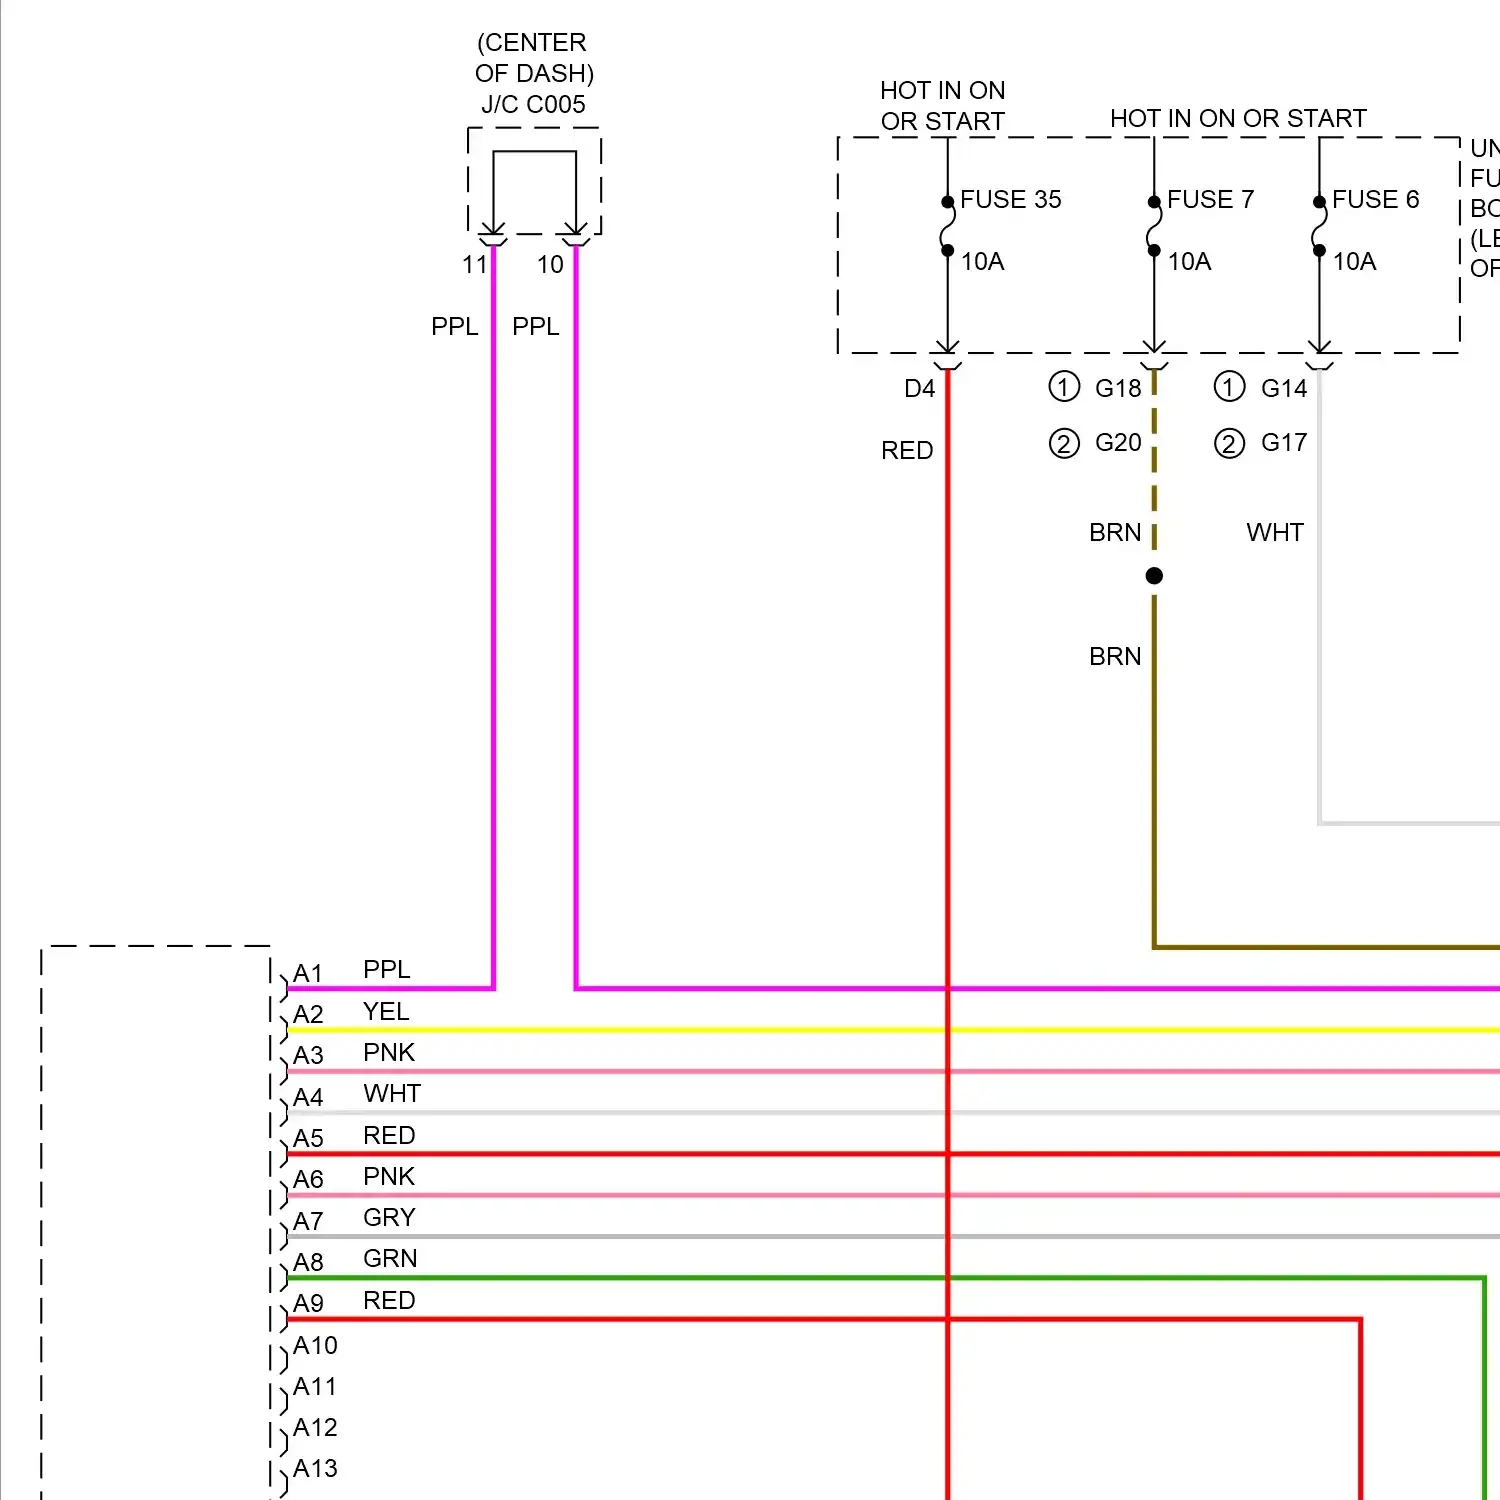The height and width of the screenshot is (1500, 1500).
Task: Click the HOT IN ON OR START label above FUSE 7
Action: [1238, 119]
